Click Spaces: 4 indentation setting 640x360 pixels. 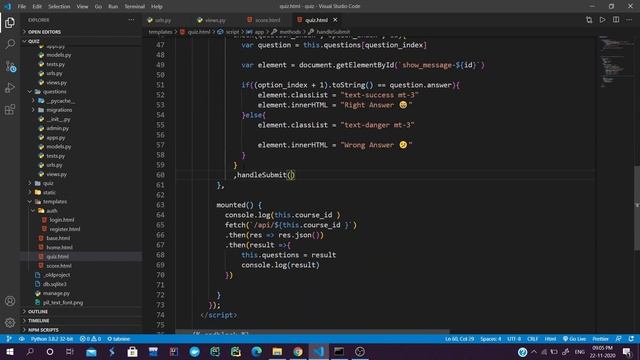click(x=490, y=339)
